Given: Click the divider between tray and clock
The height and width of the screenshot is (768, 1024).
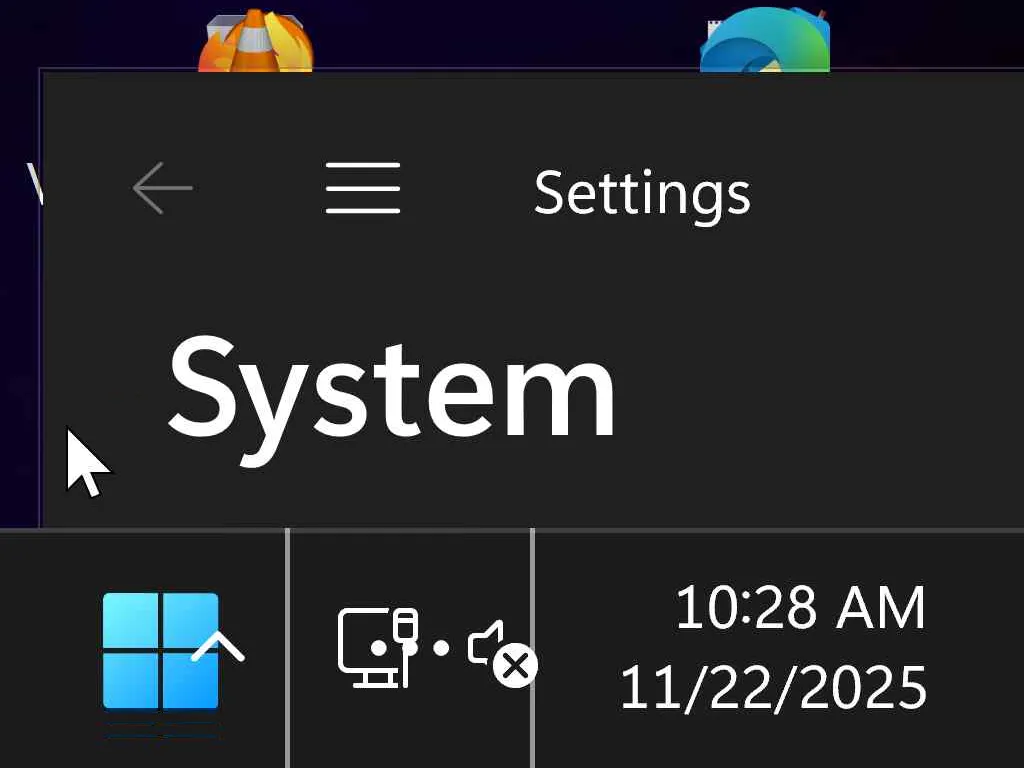Looking at the screenshot, I should point(533,648).
